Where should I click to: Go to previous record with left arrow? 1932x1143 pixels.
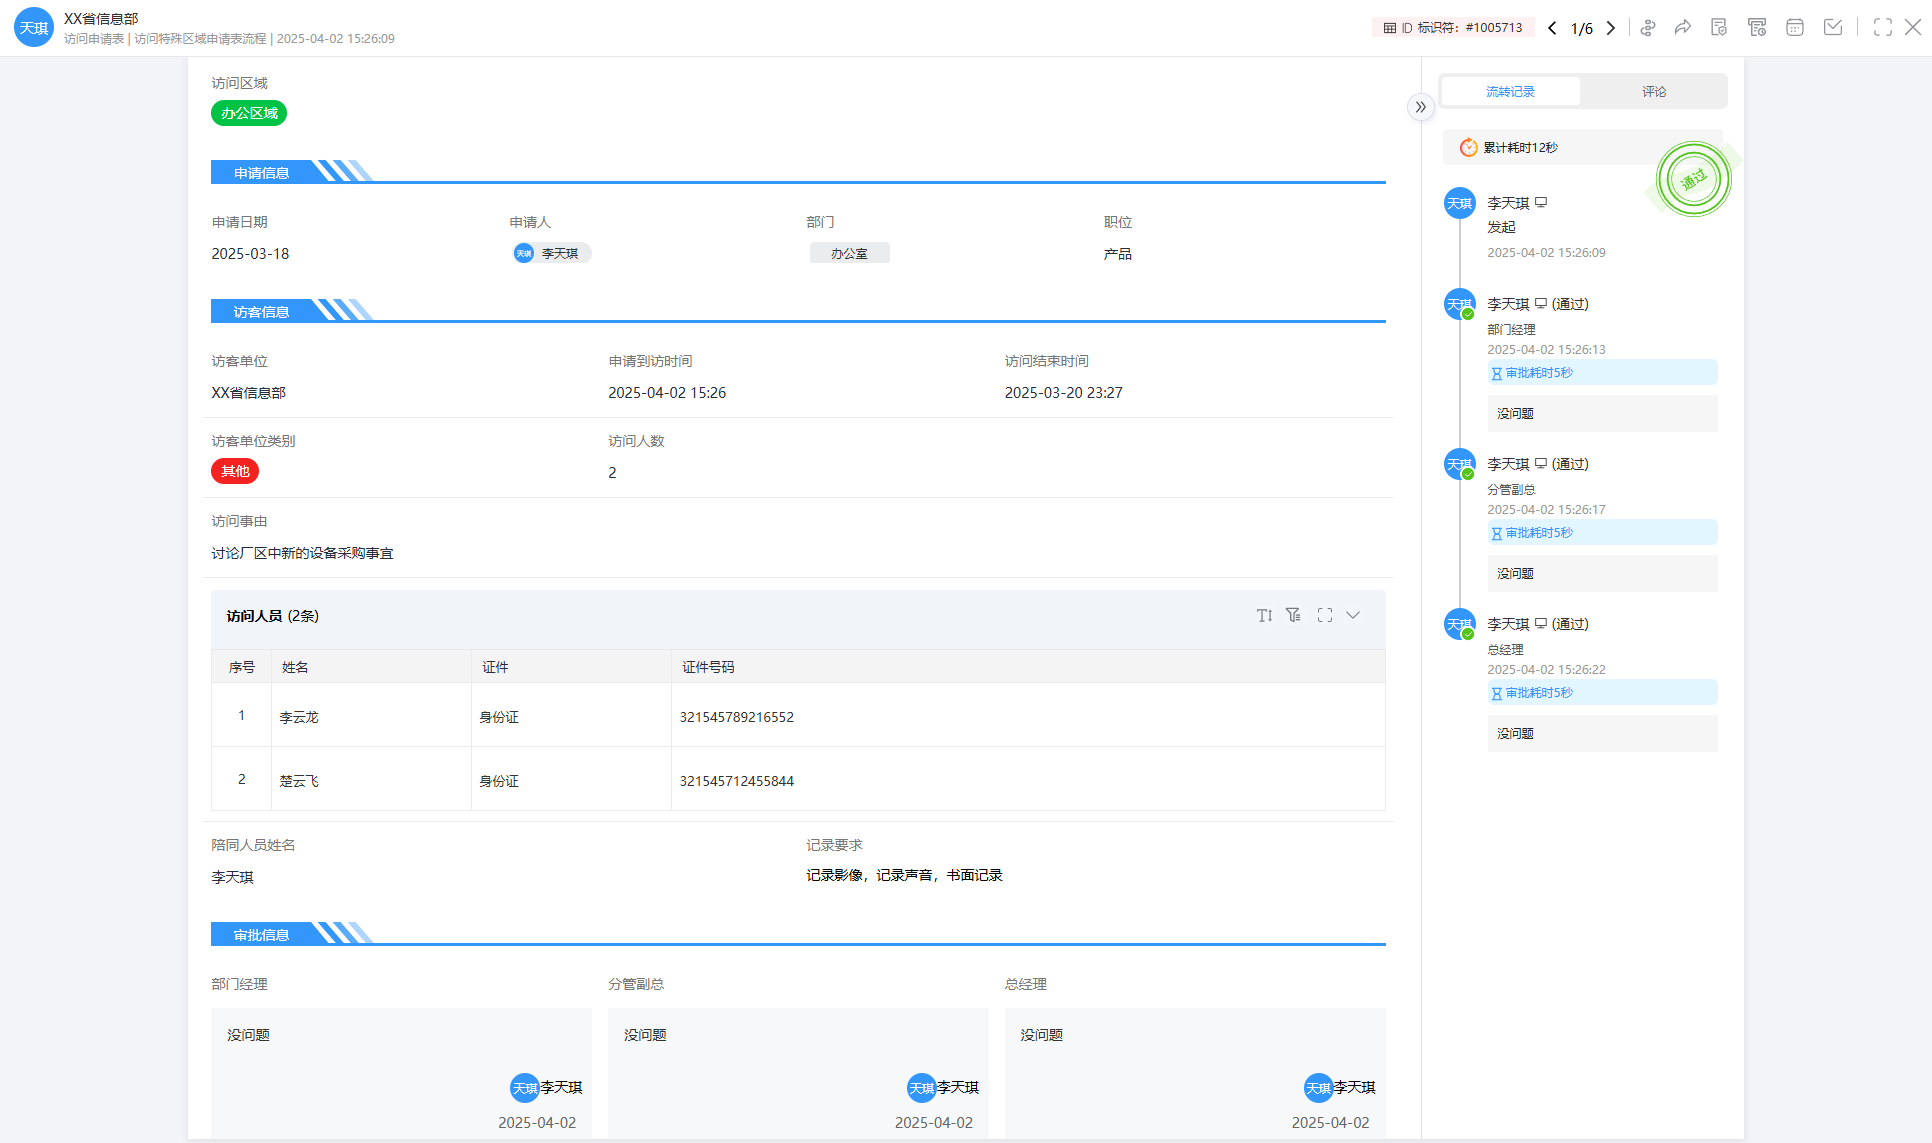[1552, 28]
